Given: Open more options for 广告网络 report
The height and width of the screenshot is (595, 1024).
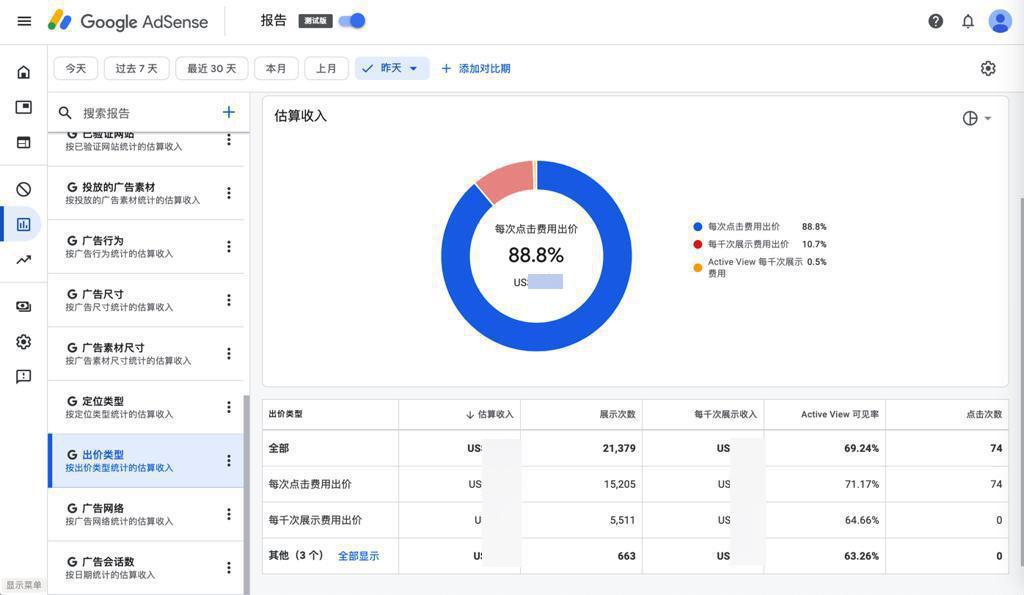Looking at the screenshot, I should [x=229, y=514].
